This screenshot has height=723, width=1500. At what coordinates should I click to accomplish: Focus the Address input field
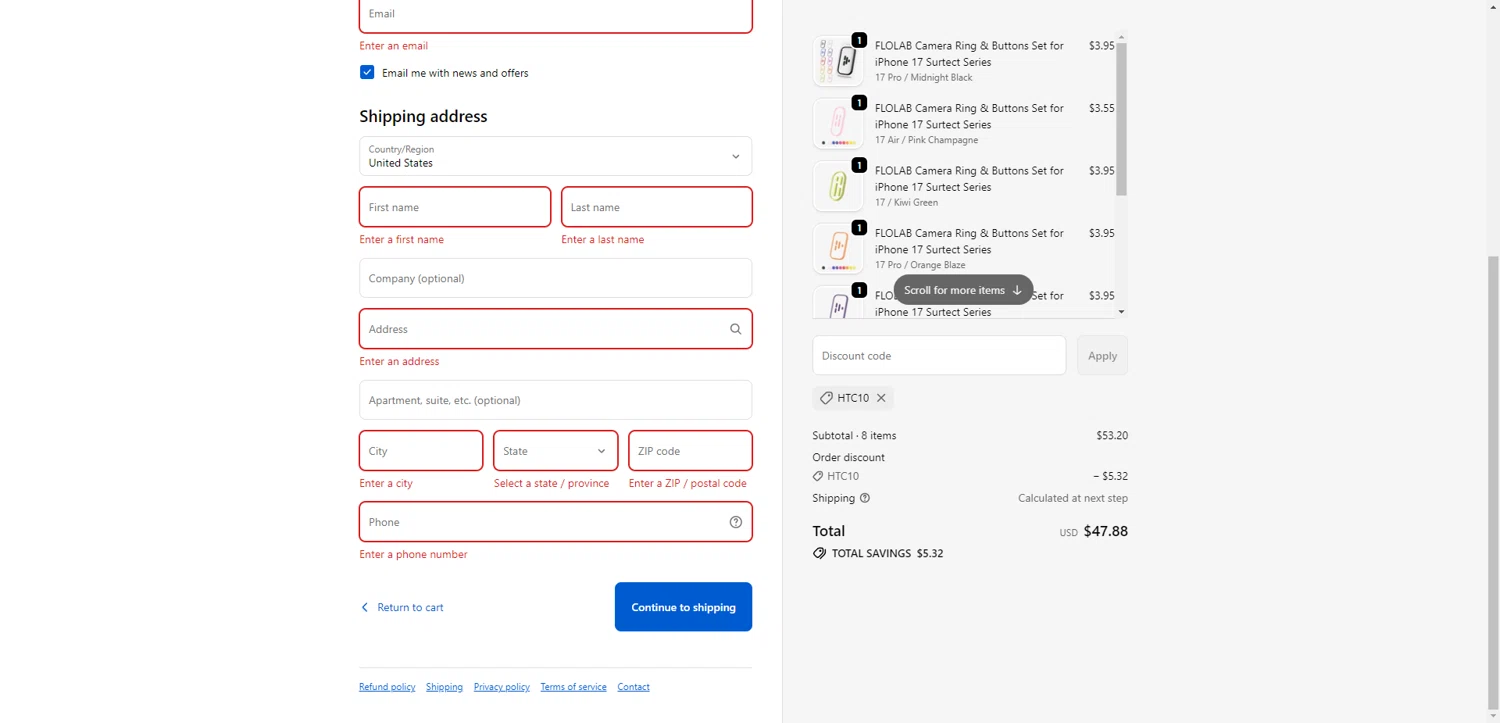(556, 329)
